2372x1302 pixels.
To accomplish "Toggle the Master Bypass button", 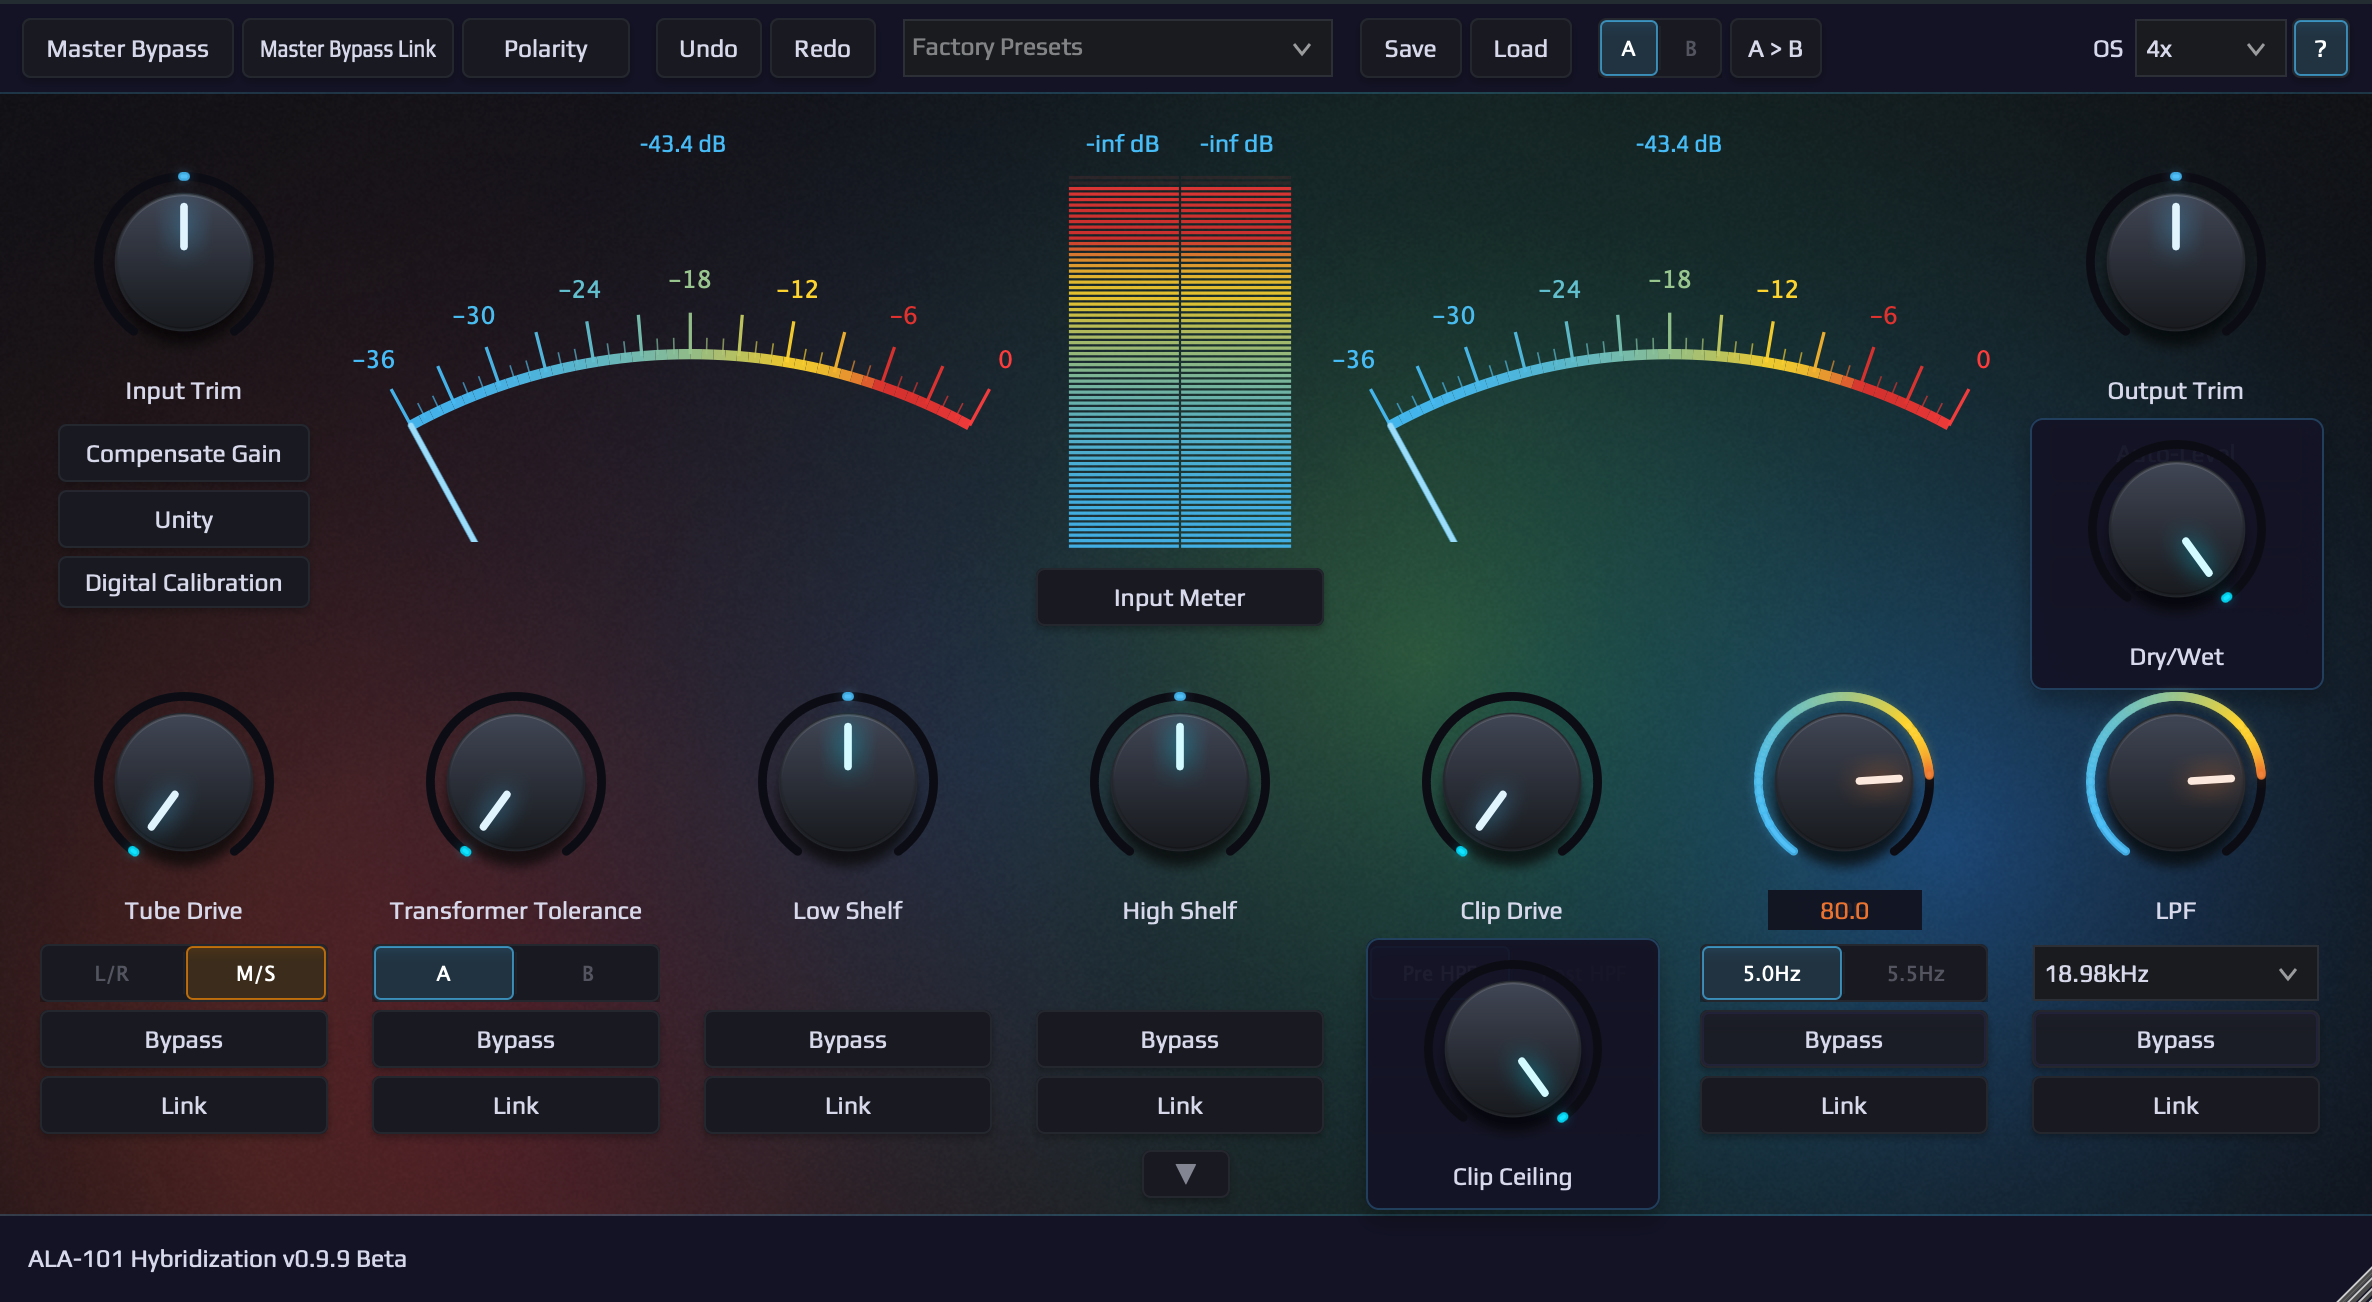I will (x=128, y=49).
